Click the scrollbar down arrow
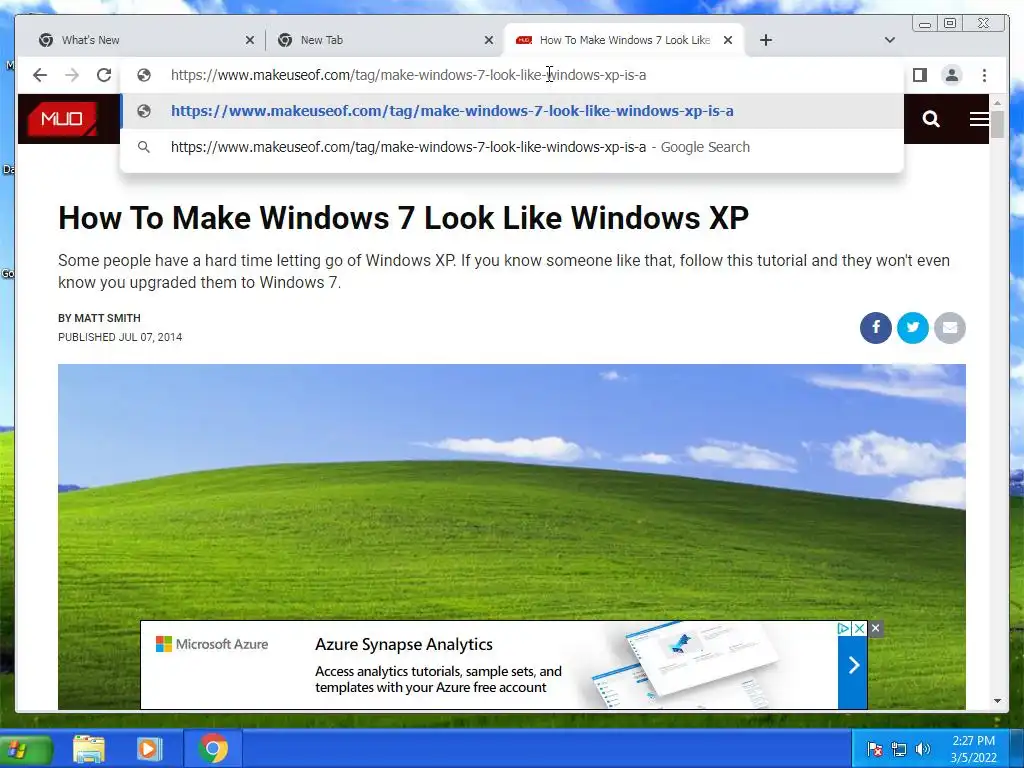This screenshot has height=768, width=1024. (997, 701)
